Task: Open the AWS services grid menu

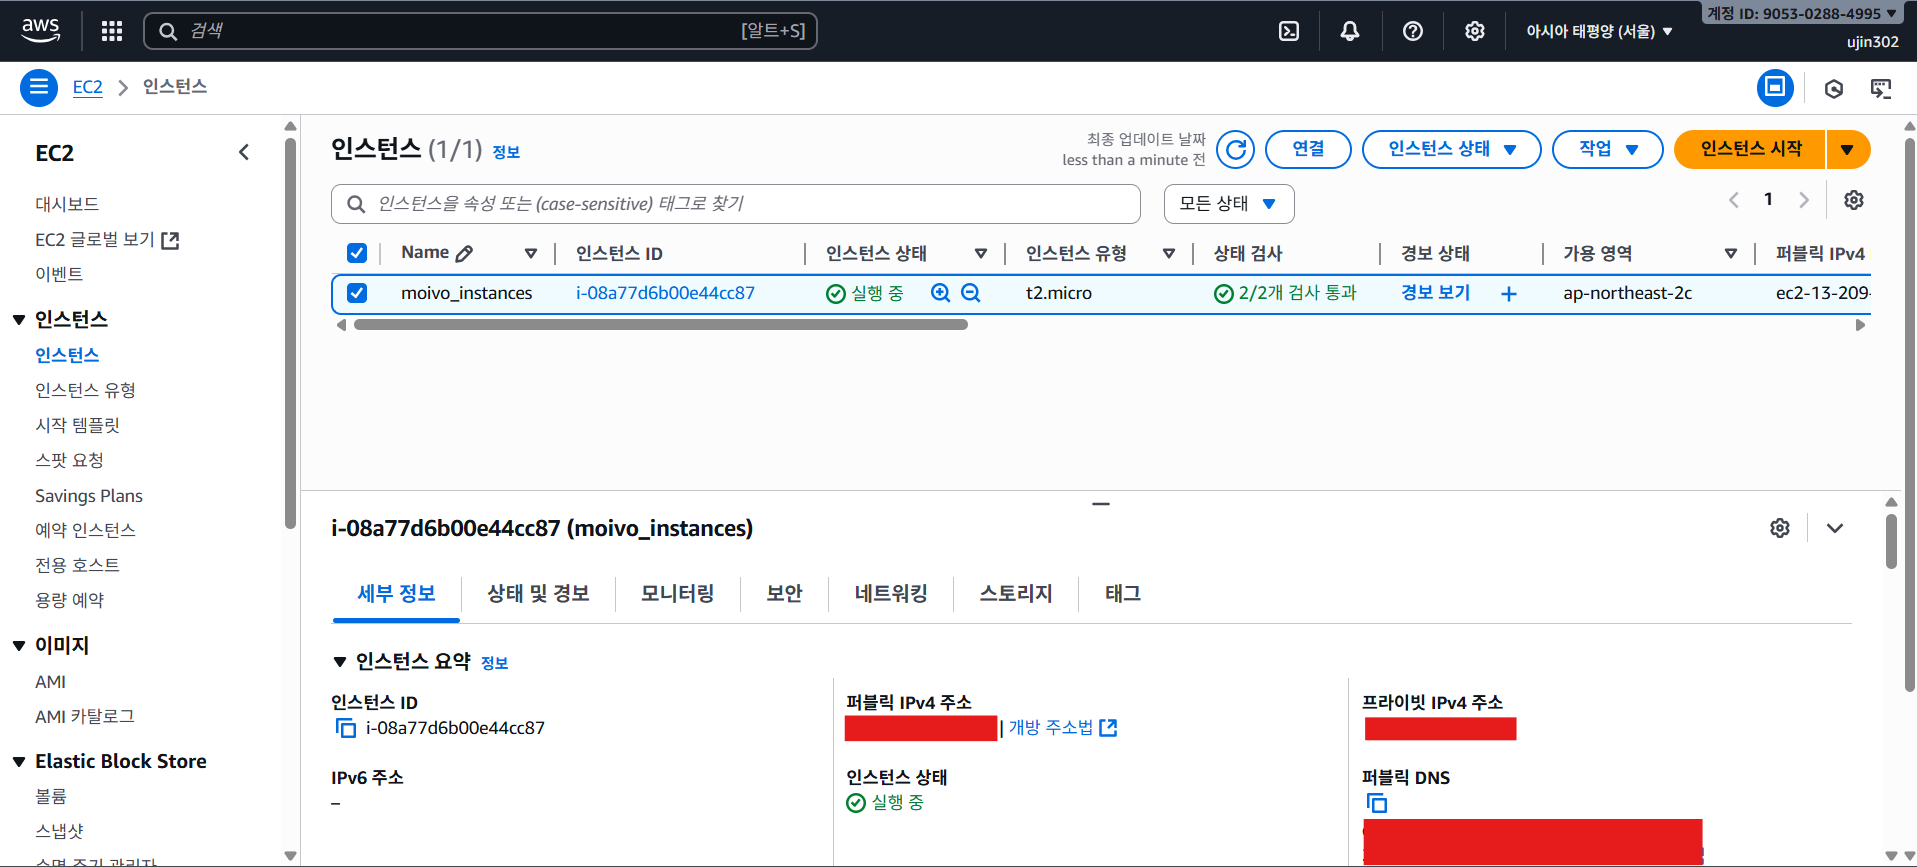Action: [x=112, y=31]
